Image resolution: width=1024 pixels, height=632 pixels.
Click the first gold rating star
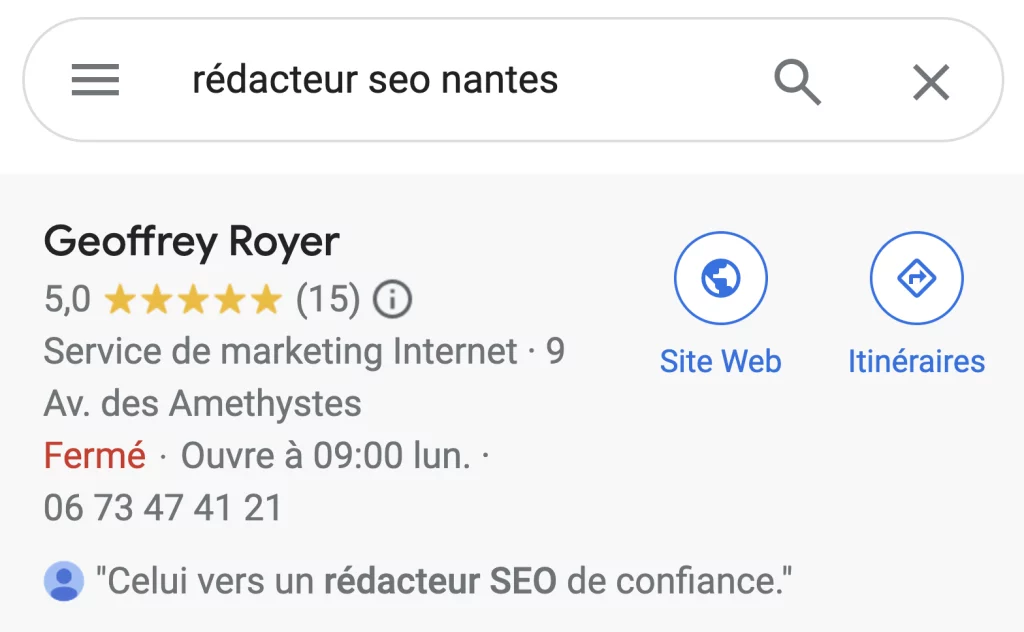(x=118, y=298)
